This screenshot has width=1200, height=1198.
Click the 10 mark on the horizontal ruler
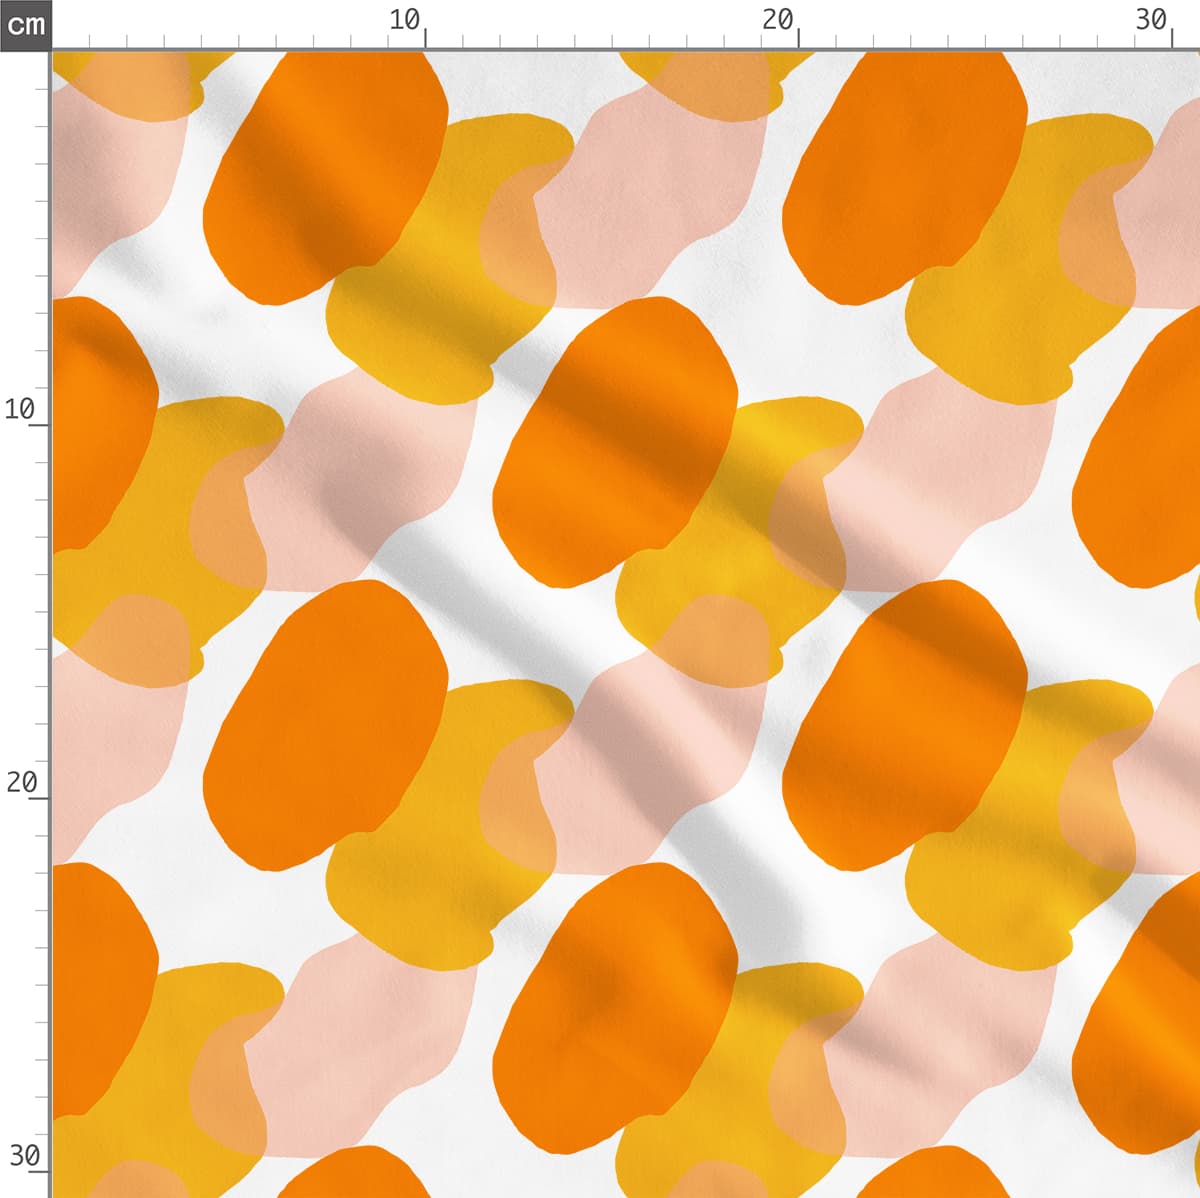coord(404,20)
